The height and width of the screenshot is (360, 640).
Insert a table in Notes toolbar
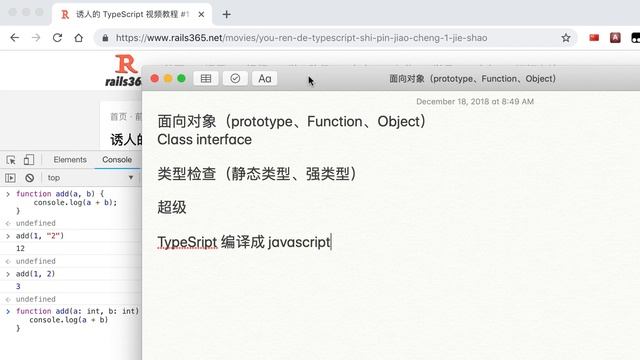click(x=206, y=78)
